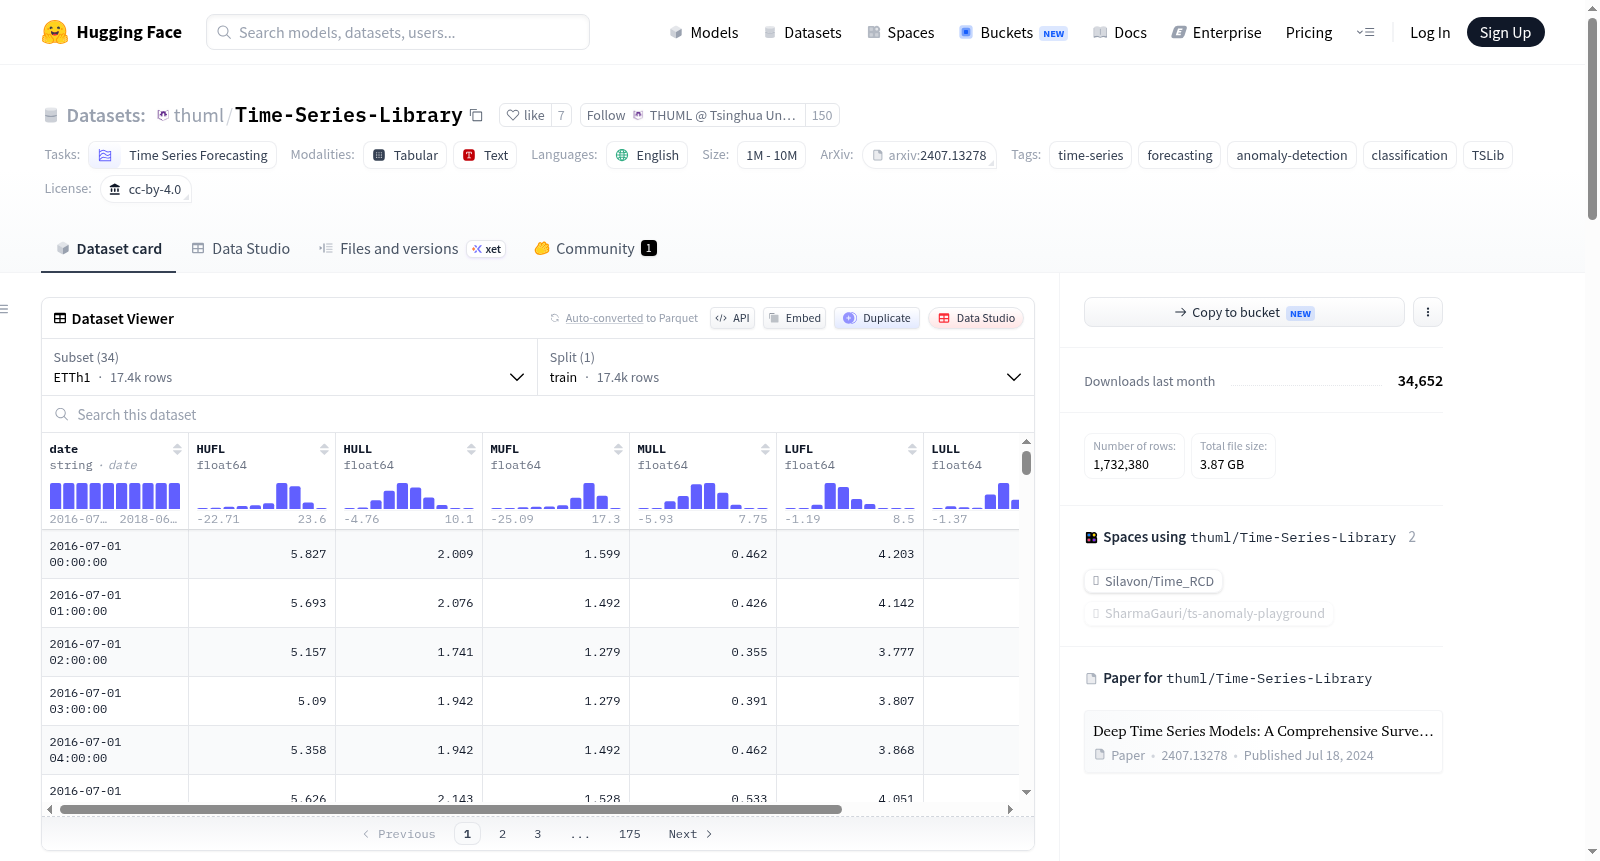The image size is (1600, 861).
Task: Jump to page 175 of the table
Action: pos(629,834)
